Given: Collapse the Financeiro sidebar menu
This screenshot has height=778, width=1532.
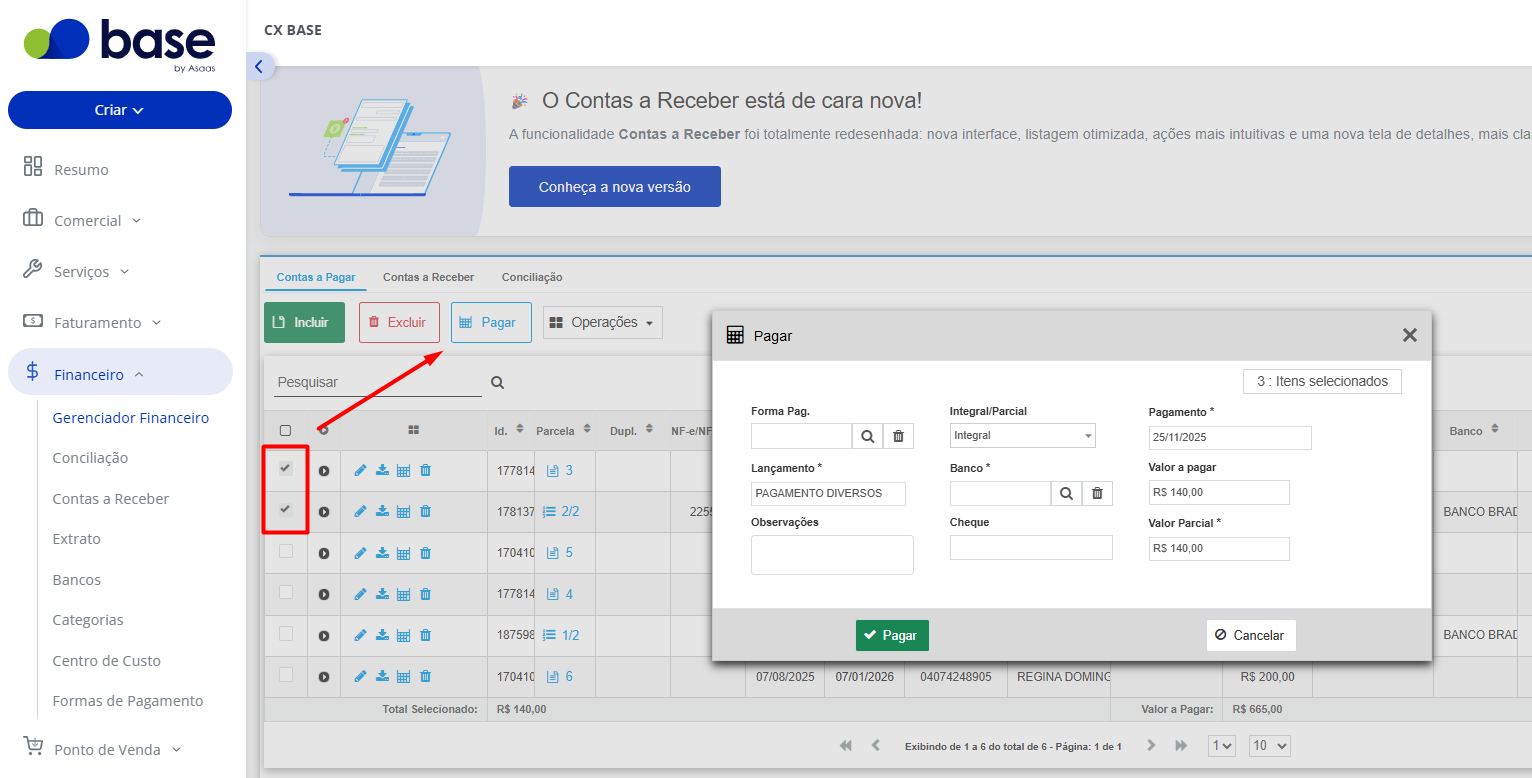Looking at the screenshot, I should click(x=120, y=374).
